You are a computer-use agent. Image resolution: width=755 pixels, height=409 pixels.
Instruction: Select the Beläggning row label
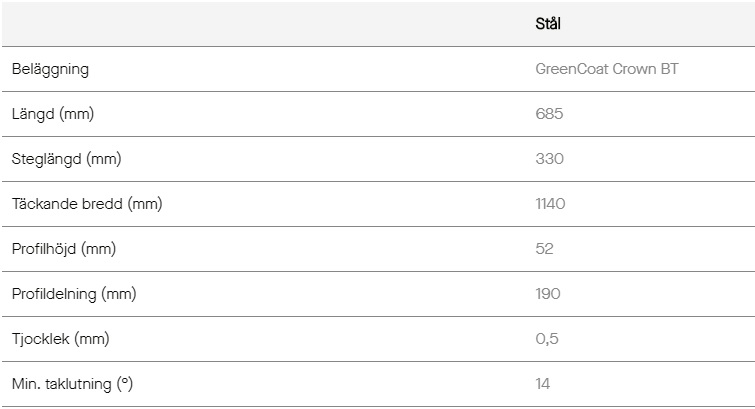50,69
